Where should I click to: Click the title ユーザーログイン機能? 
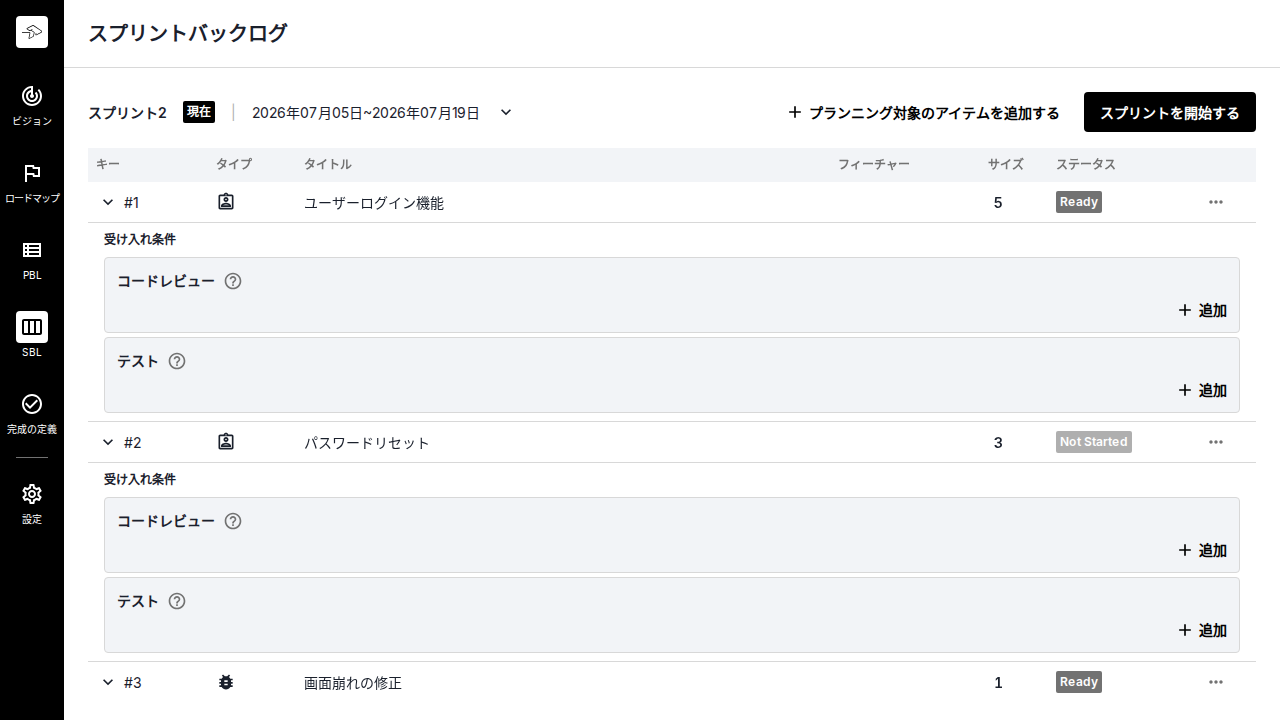pyautogui.click(x=374, y=203)
